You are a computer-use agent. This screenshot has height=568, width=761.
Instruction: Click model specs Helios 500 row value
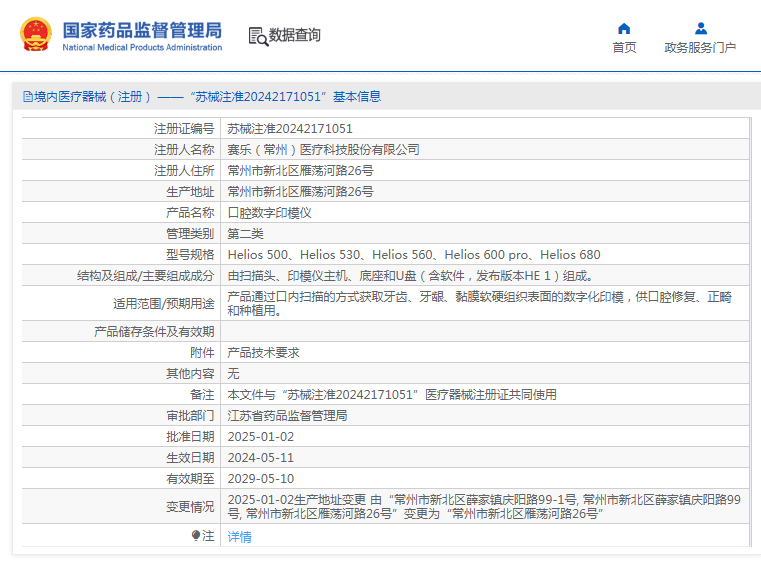pos(414,255)
